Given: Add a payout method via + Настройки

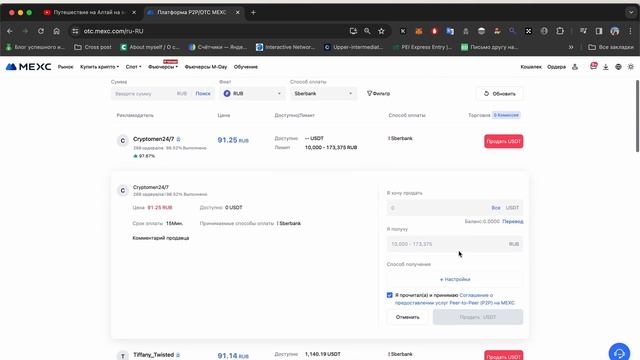Looking at the screenshot, I should 455,279.
